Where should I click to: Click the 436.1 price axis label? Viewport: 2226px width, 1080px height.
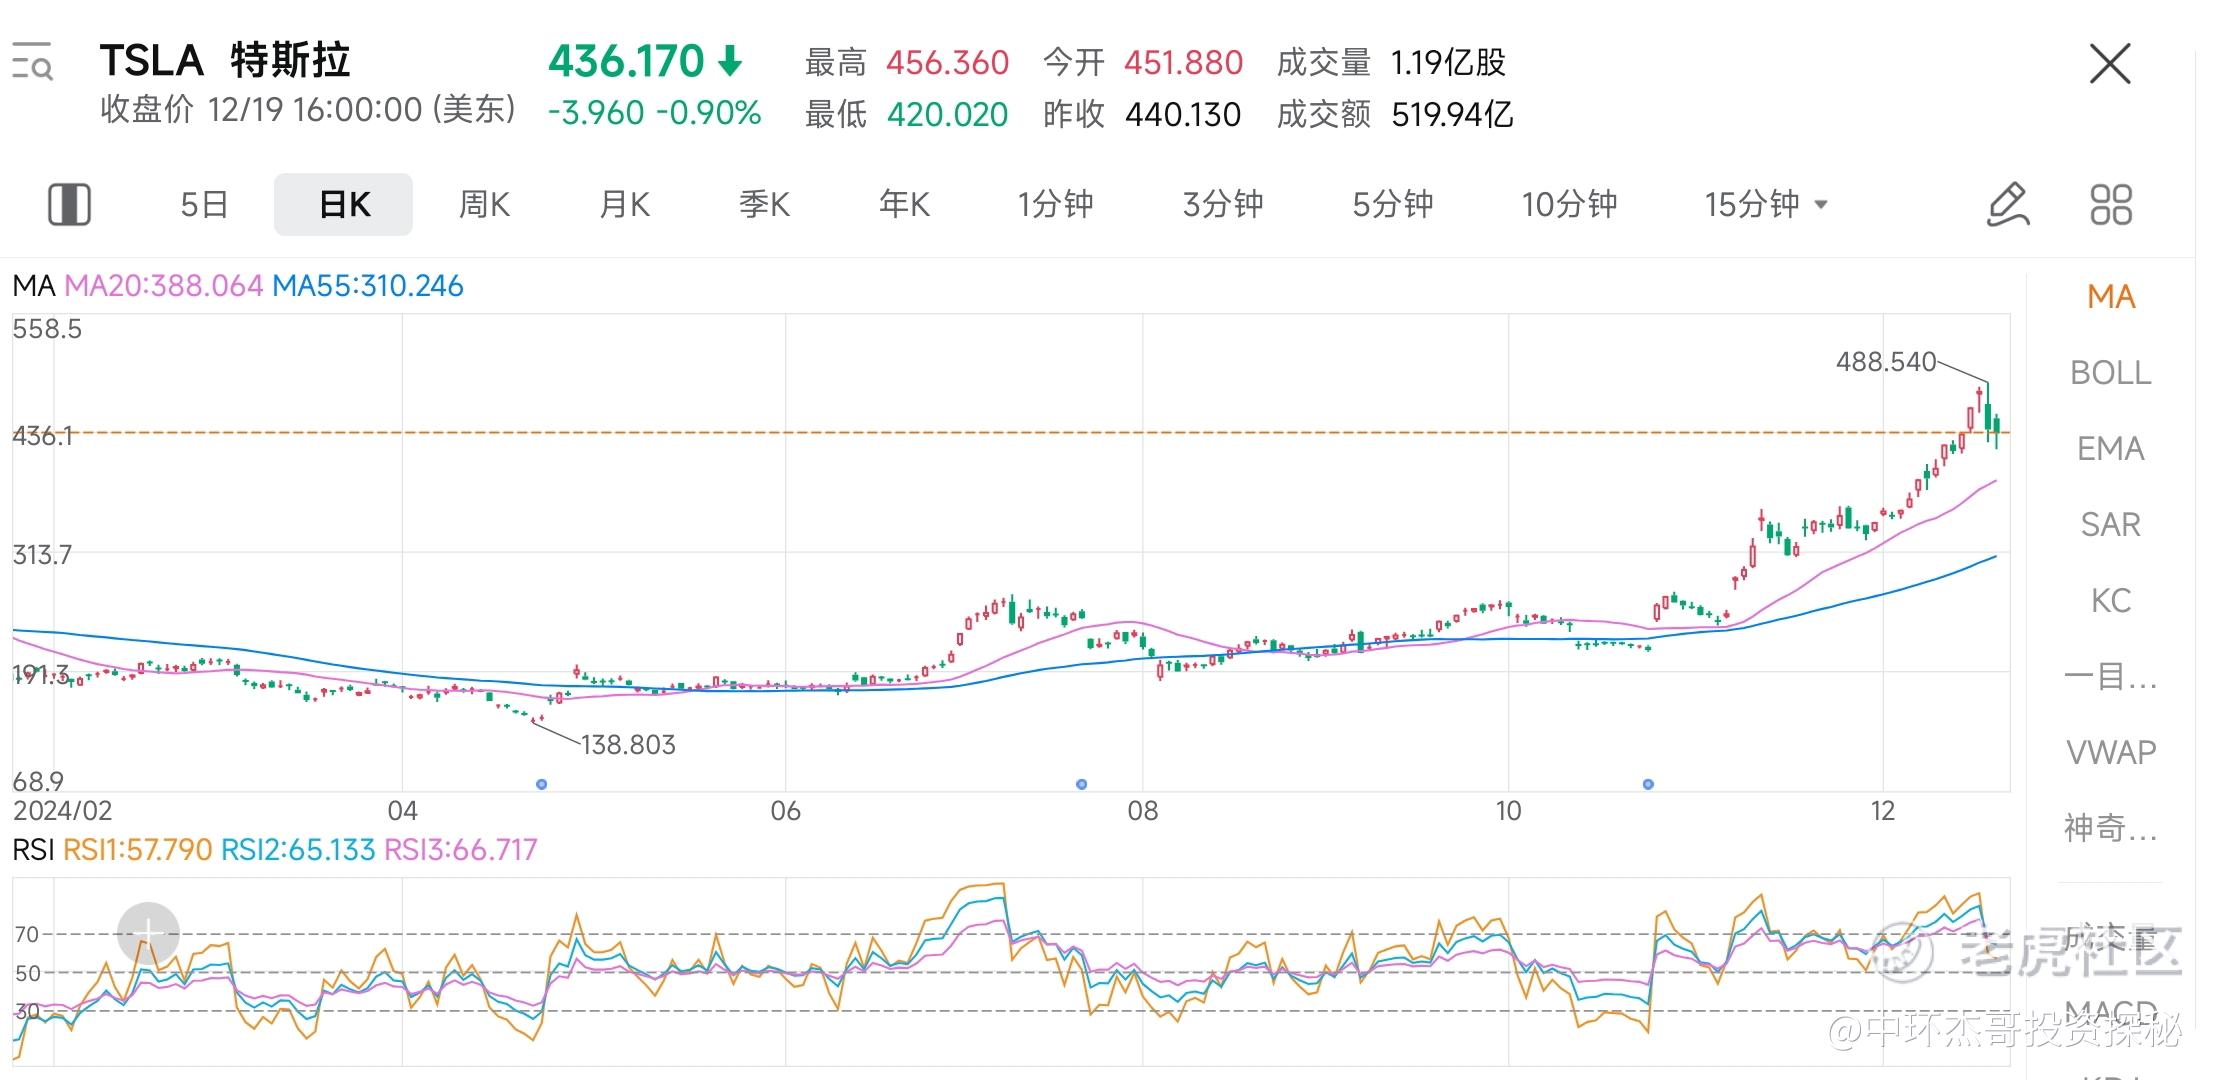click(x=42, y=436)
